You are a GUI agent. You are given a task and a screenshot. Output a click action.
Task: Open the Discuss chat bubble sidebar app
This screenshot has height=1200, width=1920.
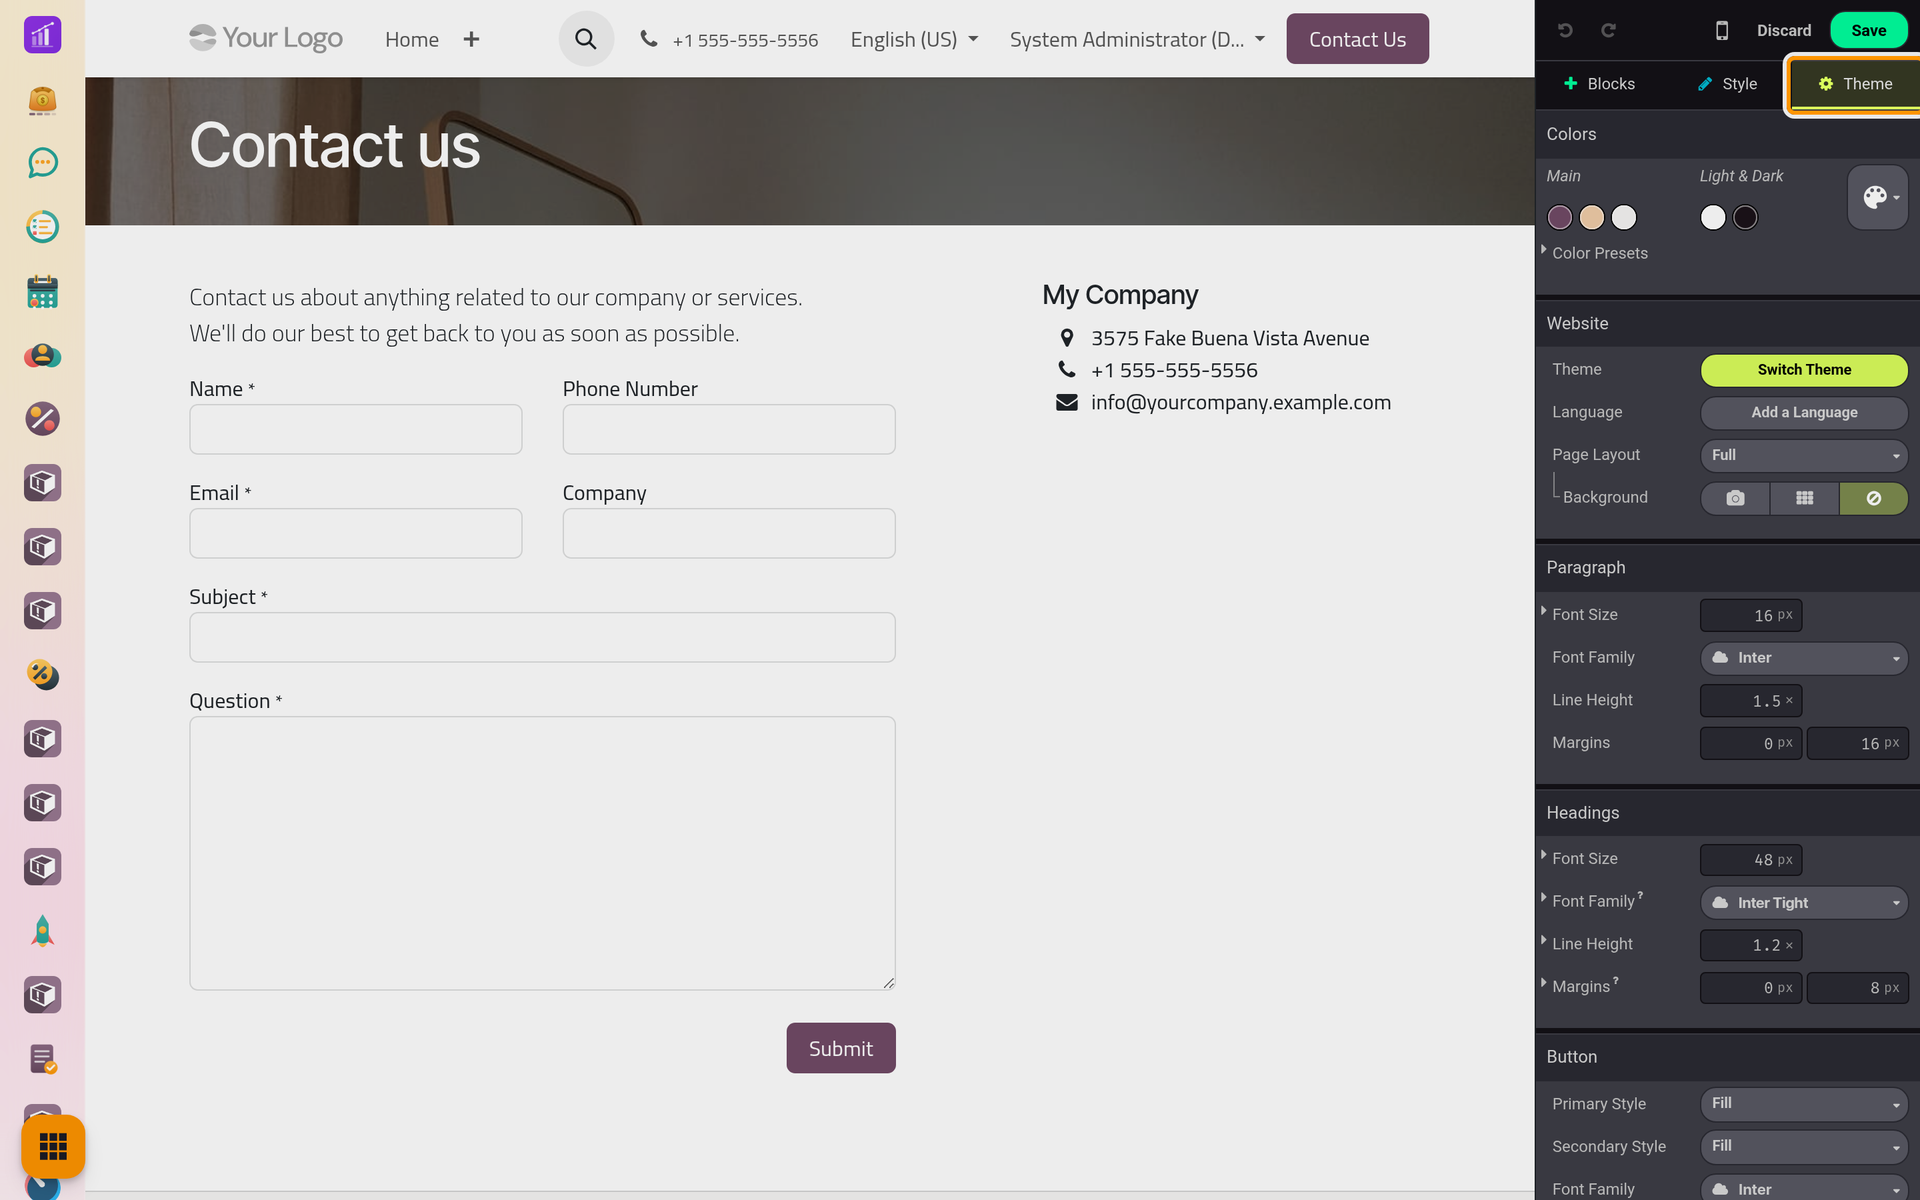[42, 163]
